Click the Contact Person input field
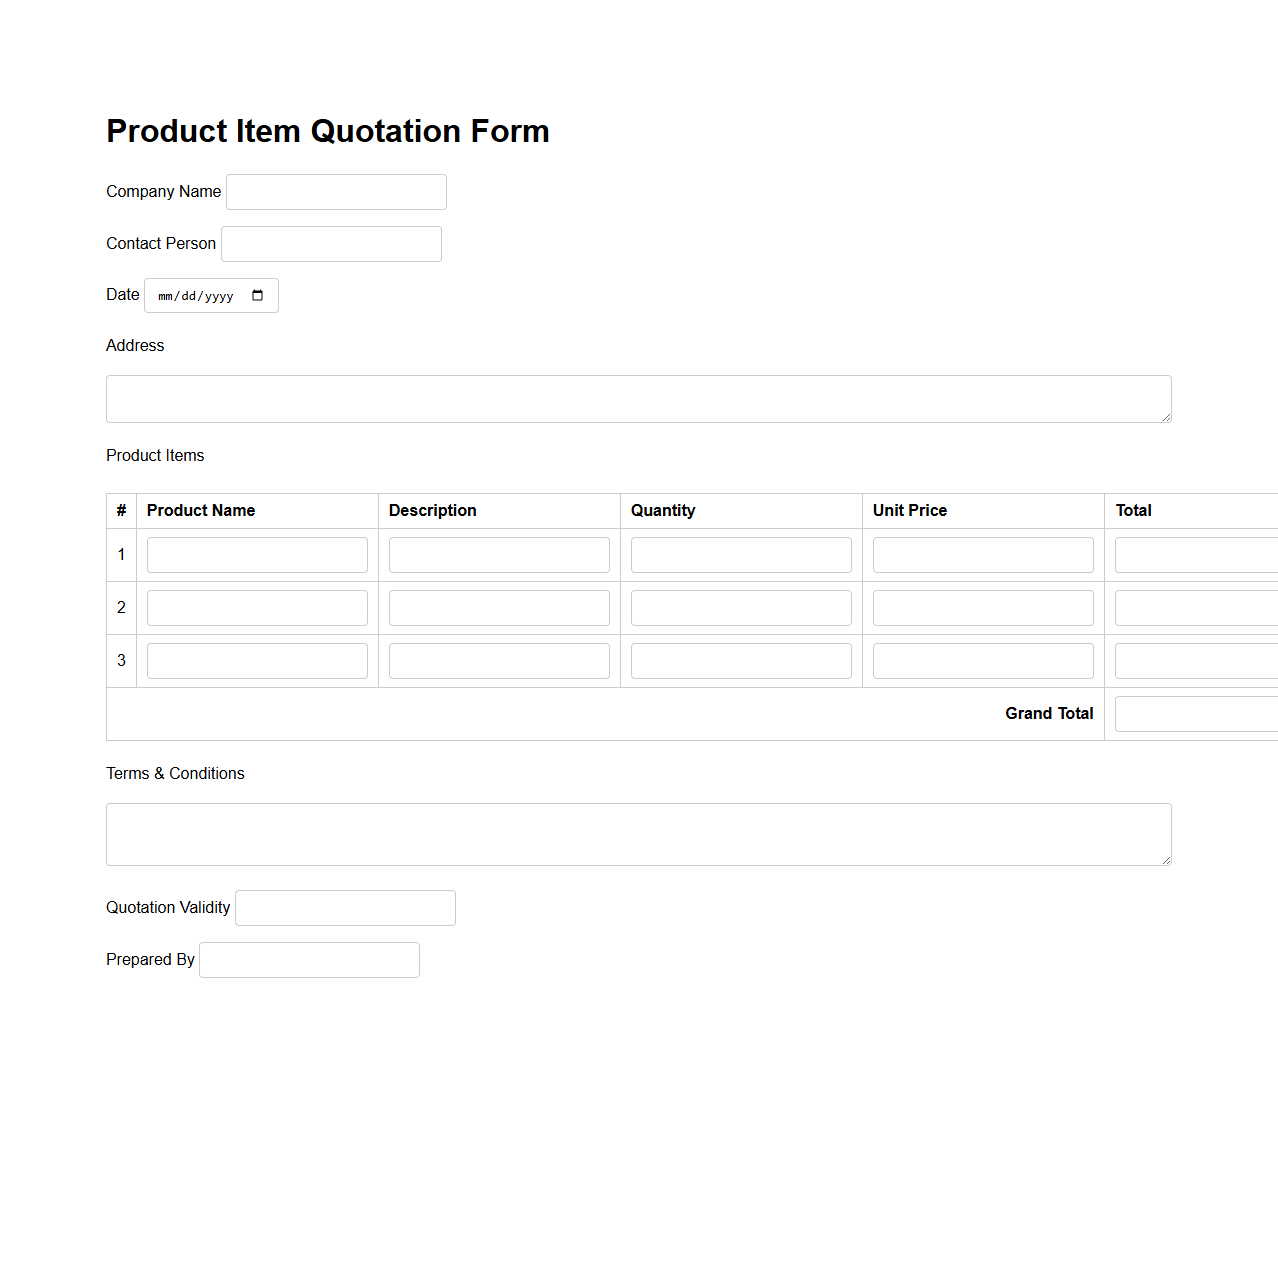This screenshot has width=1278, height=1285. 330,243
